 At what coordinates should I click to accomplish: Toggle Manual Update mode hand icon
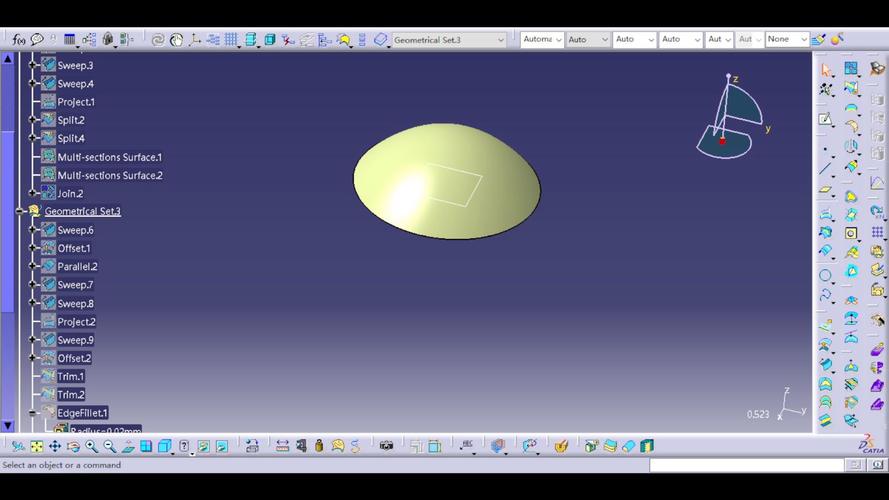[176, 40]
